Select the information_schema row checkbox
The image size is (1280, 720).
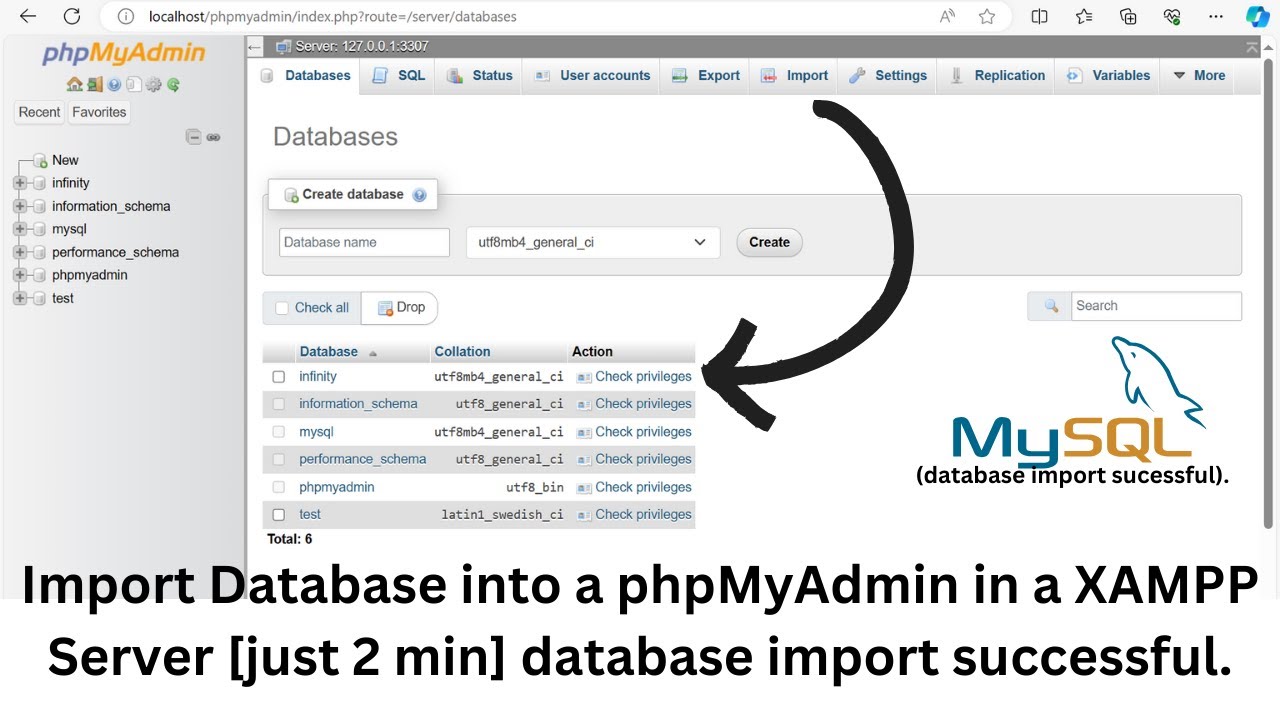tap(279, 404)
